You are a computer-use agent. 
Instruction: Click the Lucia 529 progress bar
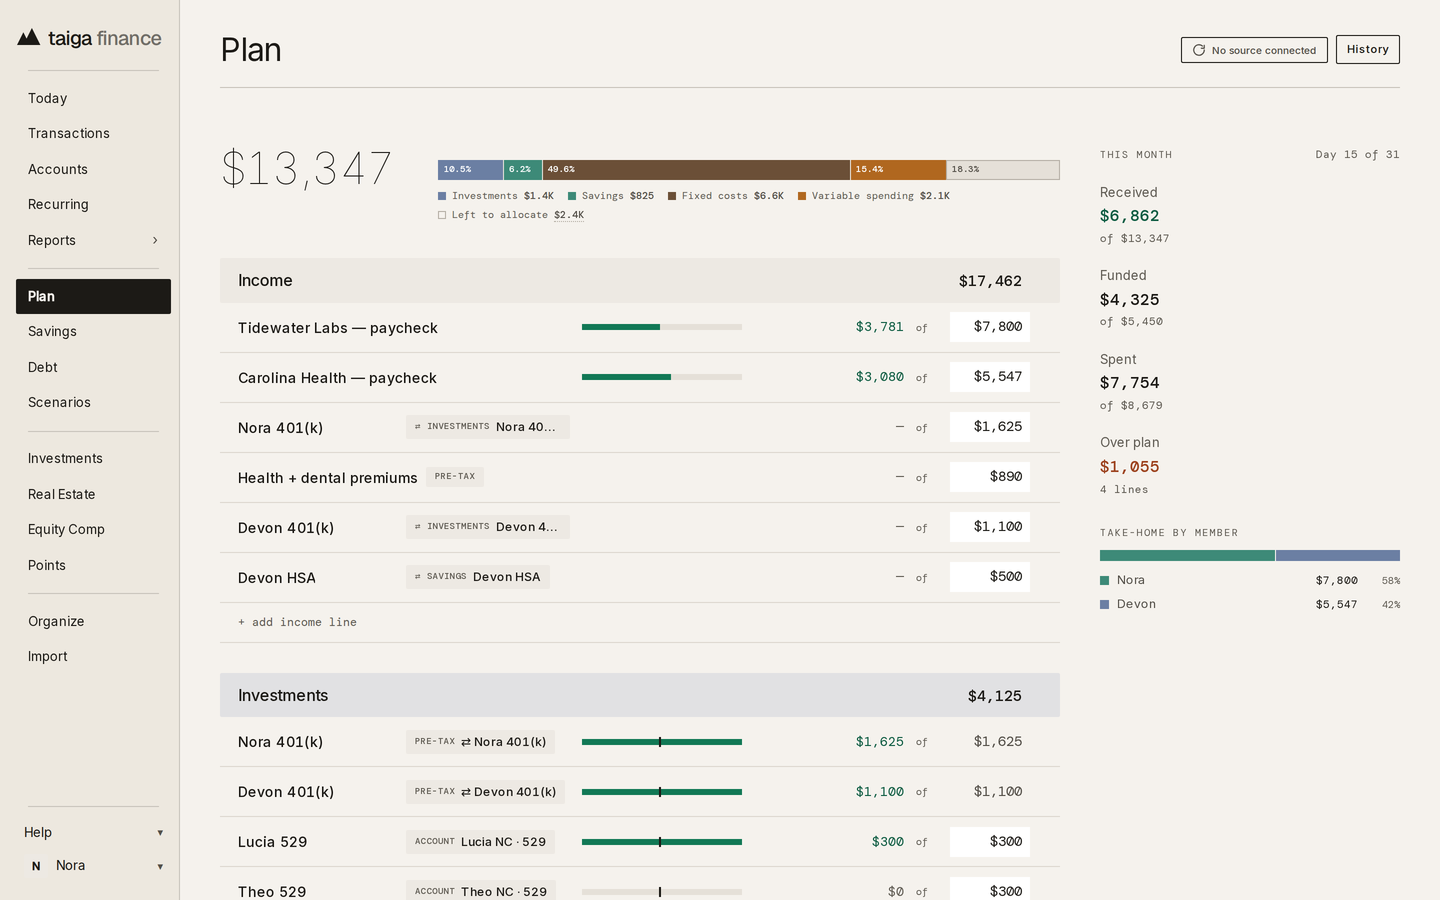click(x=662, y=842)
